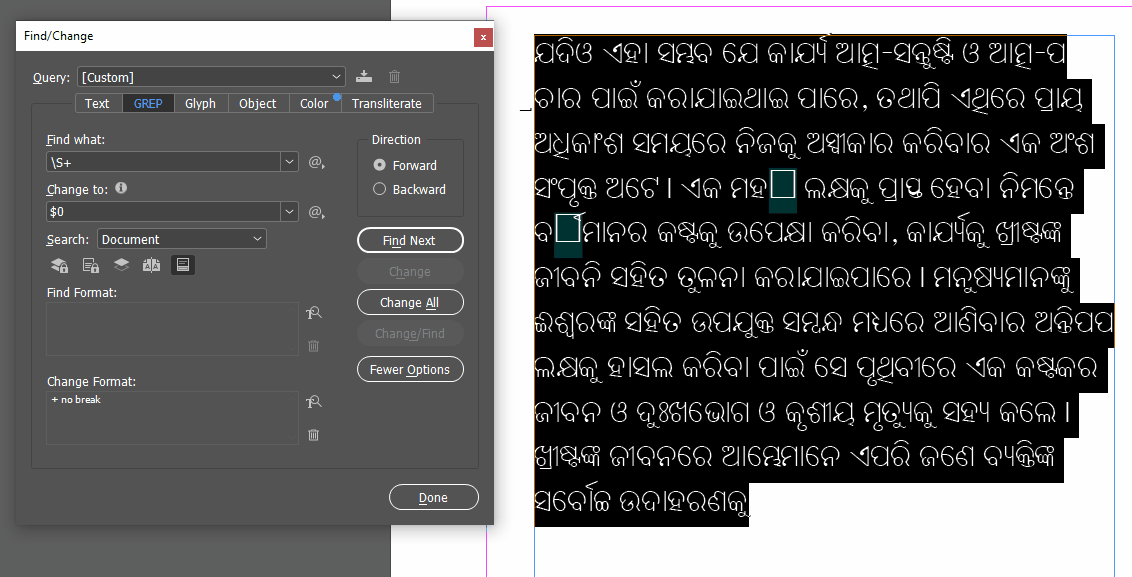Toggle Include Master Pages search option
The width and height of the screenshot is (1132, 577).
[152, 265]
